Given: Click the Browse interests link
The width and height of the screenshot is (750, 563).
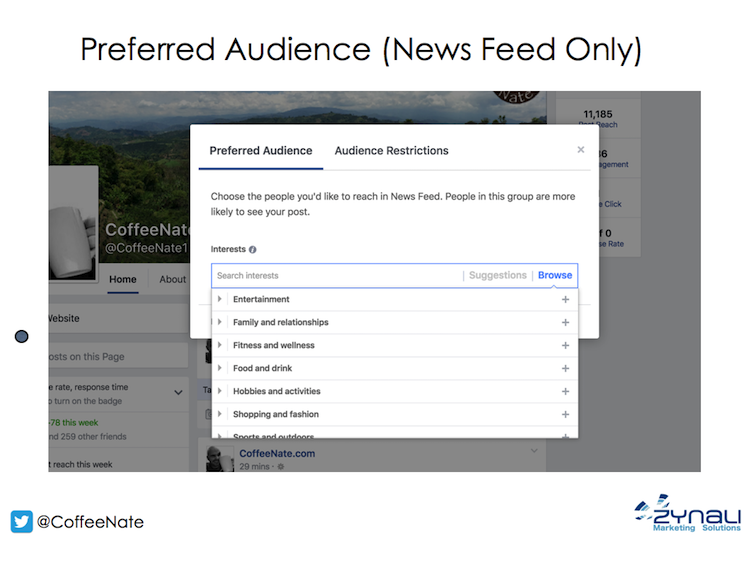Looking at the screenshot, I should [x=555, y=275].
